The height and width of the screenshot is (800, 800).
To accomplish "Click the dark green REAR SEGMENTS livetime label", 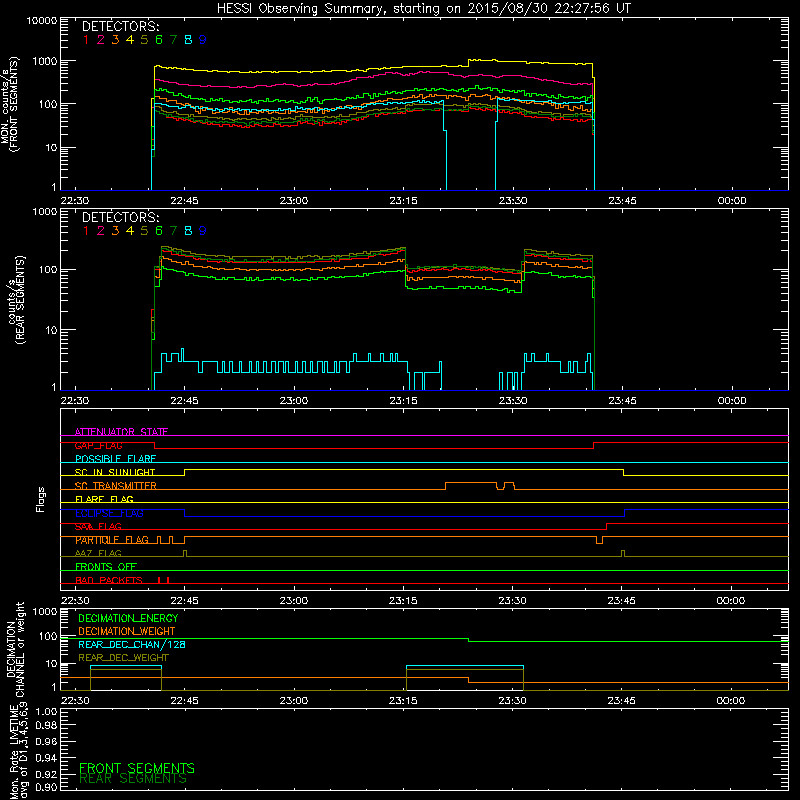I will [133, 779].
